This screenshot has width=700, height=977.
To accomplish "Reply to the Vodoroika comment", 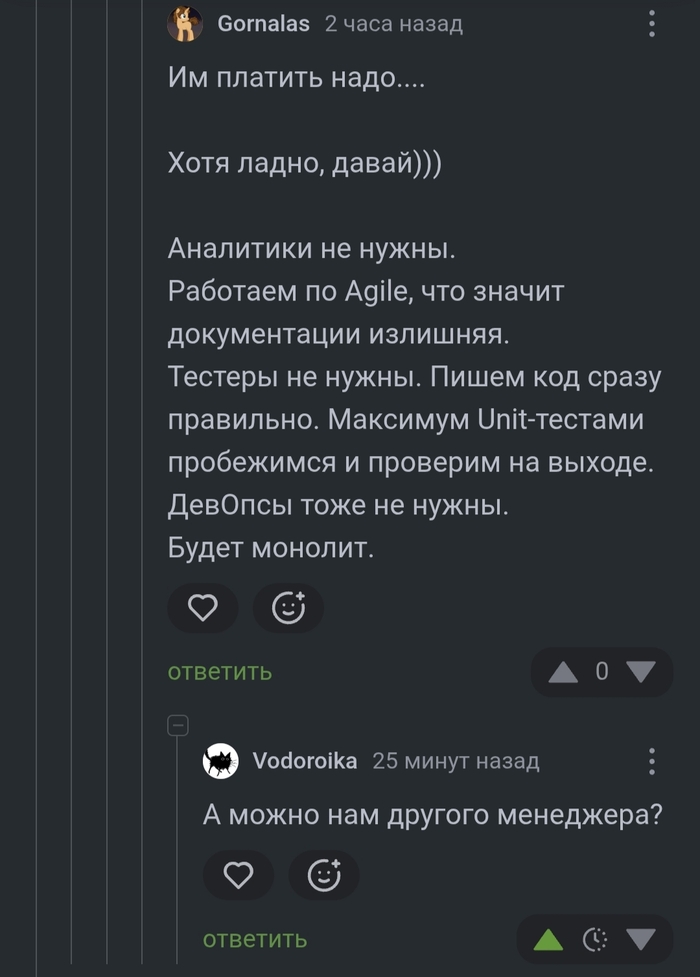I will (255, 939).
